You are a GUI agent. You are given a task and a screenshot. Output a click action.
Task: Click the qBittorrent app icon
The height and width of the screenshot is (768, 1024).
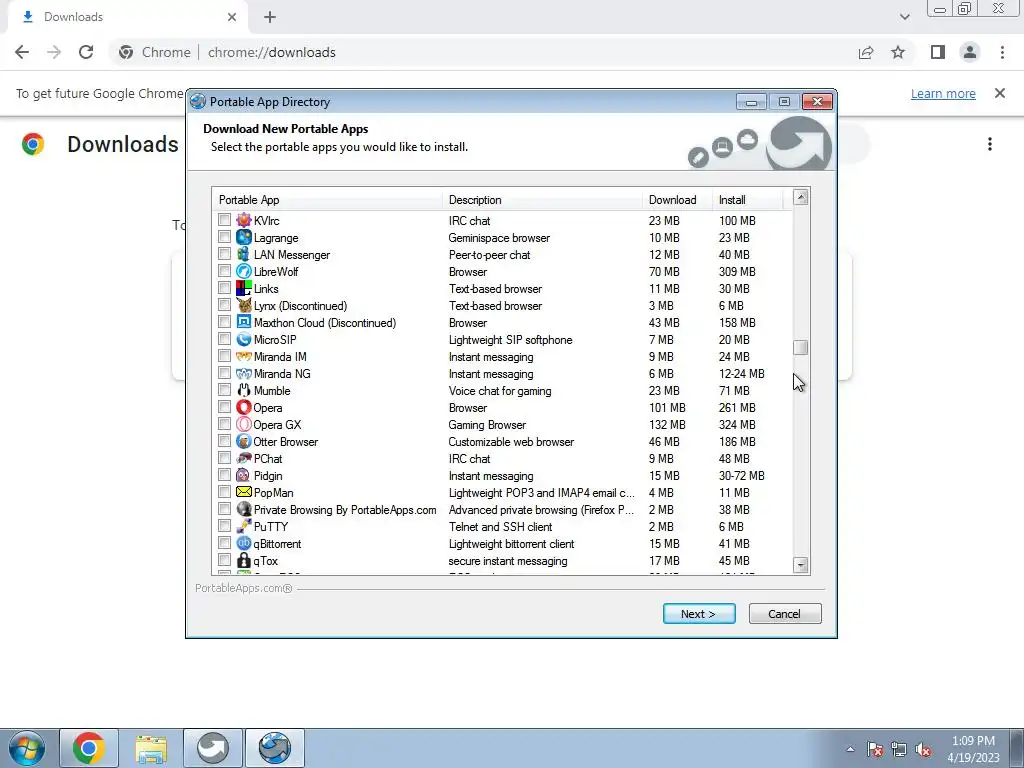(x=244, y=543)
